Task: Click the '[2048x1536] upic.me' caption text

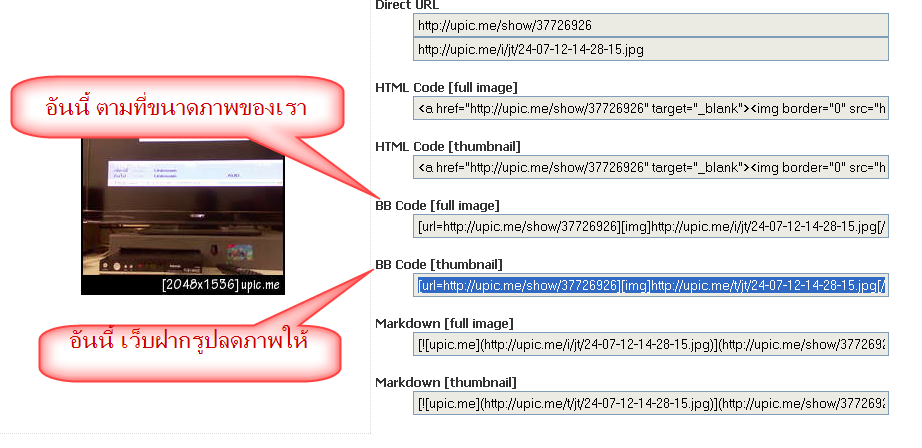Action: pos(221,286)
